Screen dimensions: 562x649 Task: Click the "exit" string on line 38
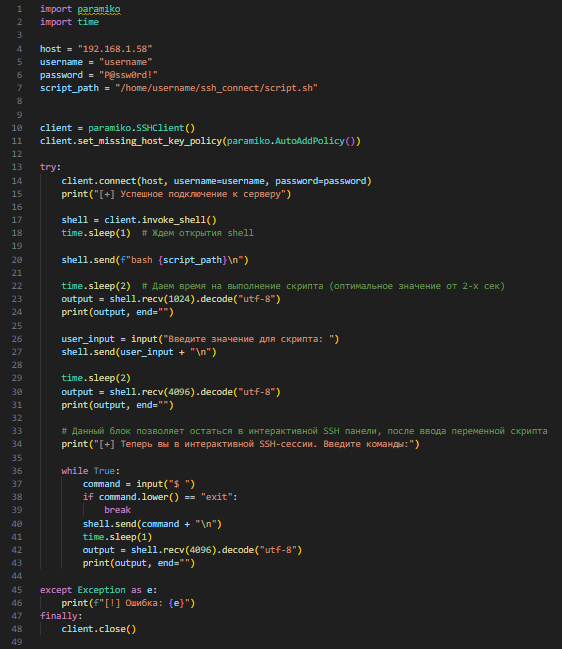tap(216, 497)
